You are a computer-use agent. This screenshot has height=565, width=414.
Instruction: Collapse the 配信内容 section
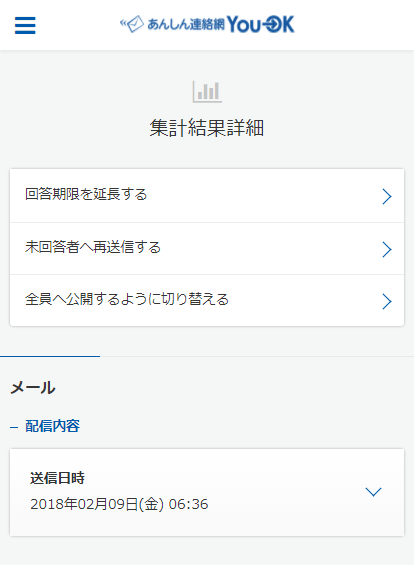point(45,426)
